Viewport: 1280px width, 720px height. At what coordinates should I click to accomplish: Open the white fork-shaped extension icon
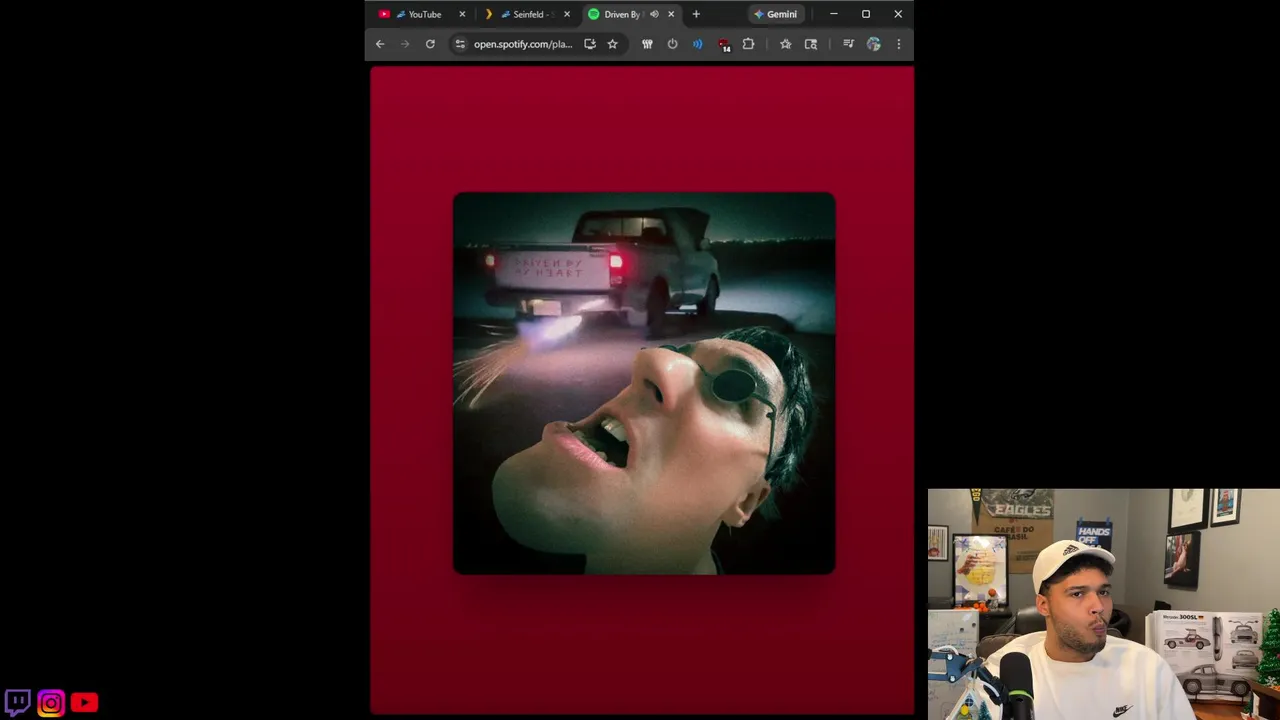coord(647,44)
